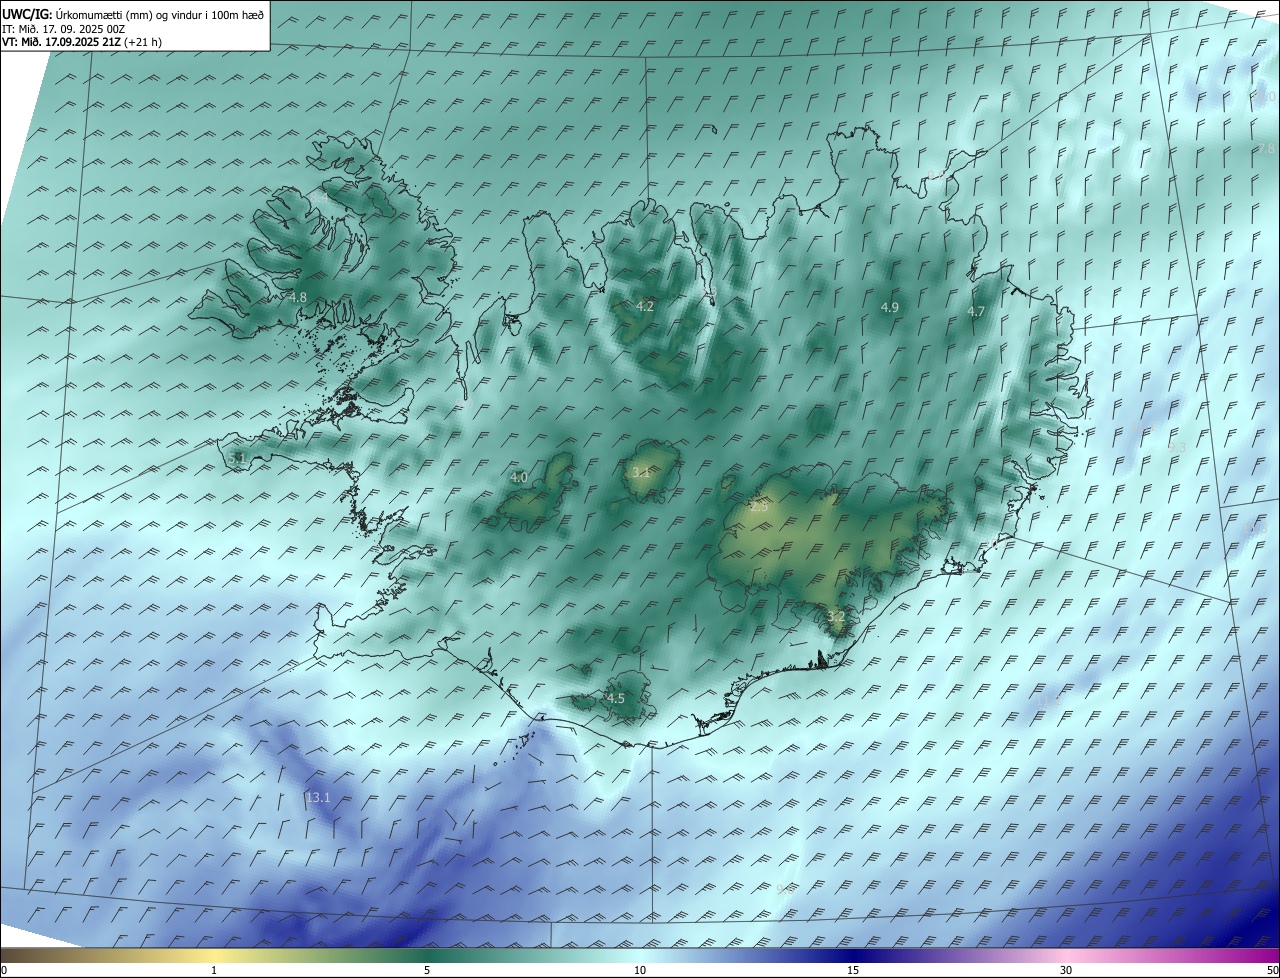This screenshot has width=1280, height=978.
Task: Click the pink colorbar segment above label 30
Action: click(1066, 955)
